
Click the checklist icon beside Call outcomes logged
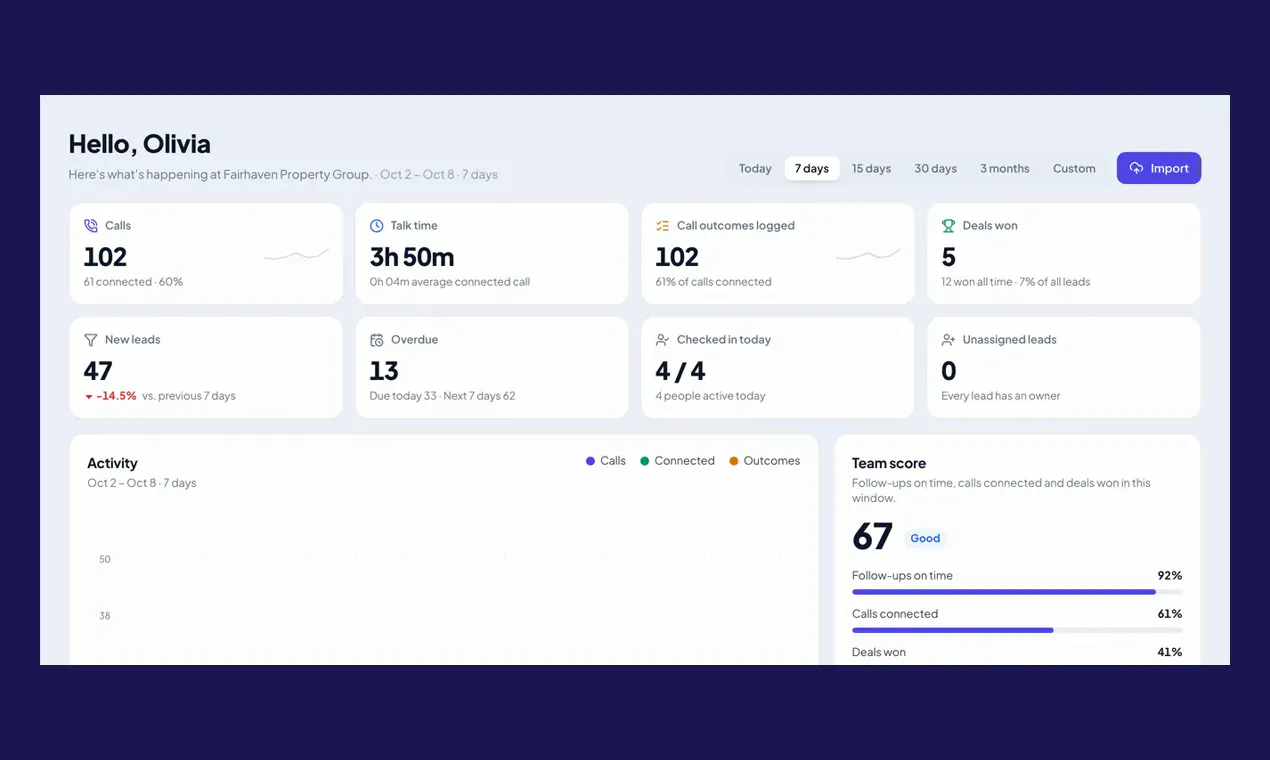coord(663,226)
